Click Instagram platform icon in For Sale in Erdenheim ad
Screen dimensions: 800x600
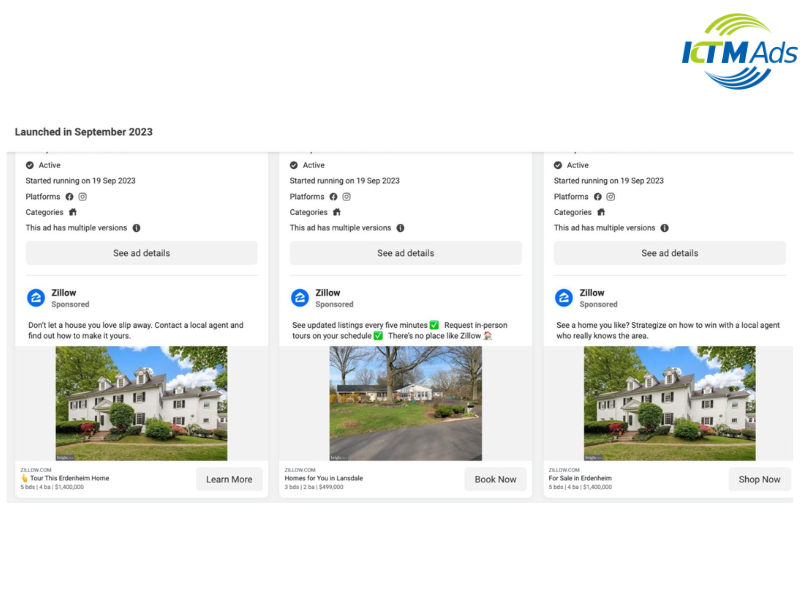(x=611, y=196)
